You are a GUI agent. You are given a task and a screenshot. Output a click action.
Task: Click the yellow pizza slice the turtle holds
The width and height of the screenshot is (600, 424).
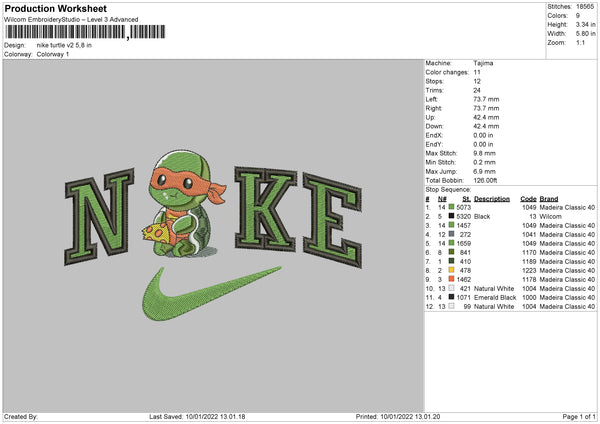point(156,233)
